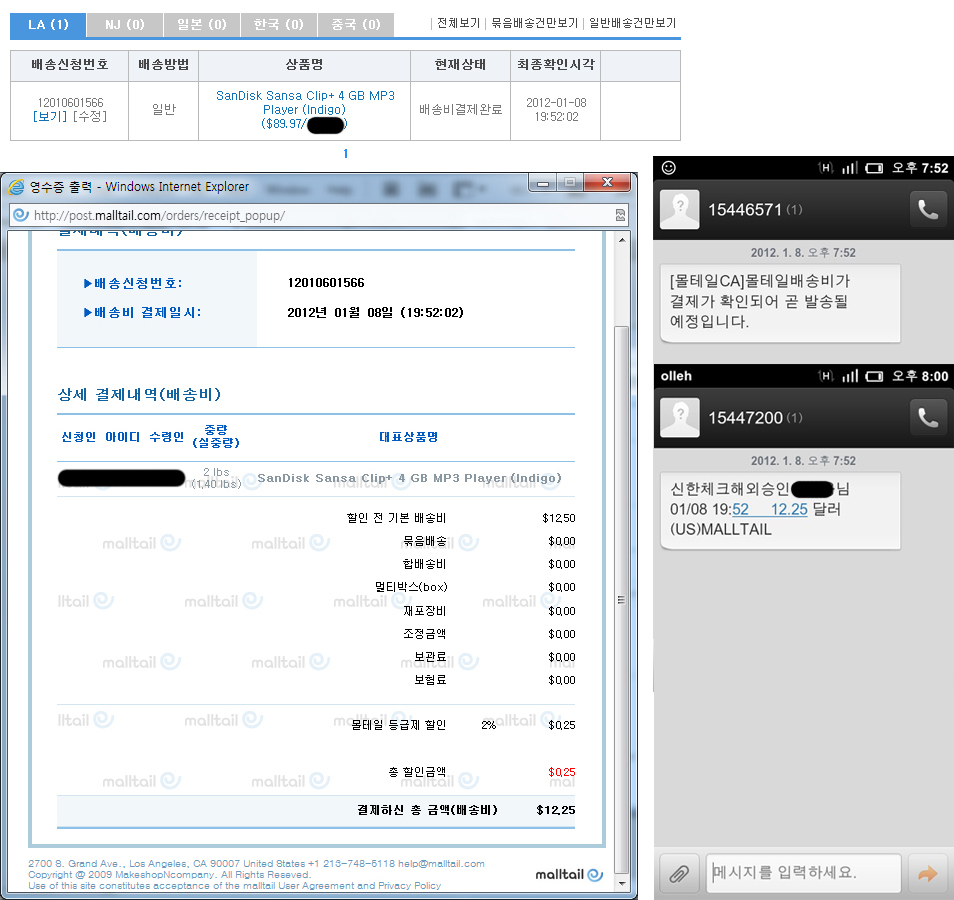This screenshot has height=900, width=954.
Task: Tap the send arrow icon
Action: [x=927, y=874]
